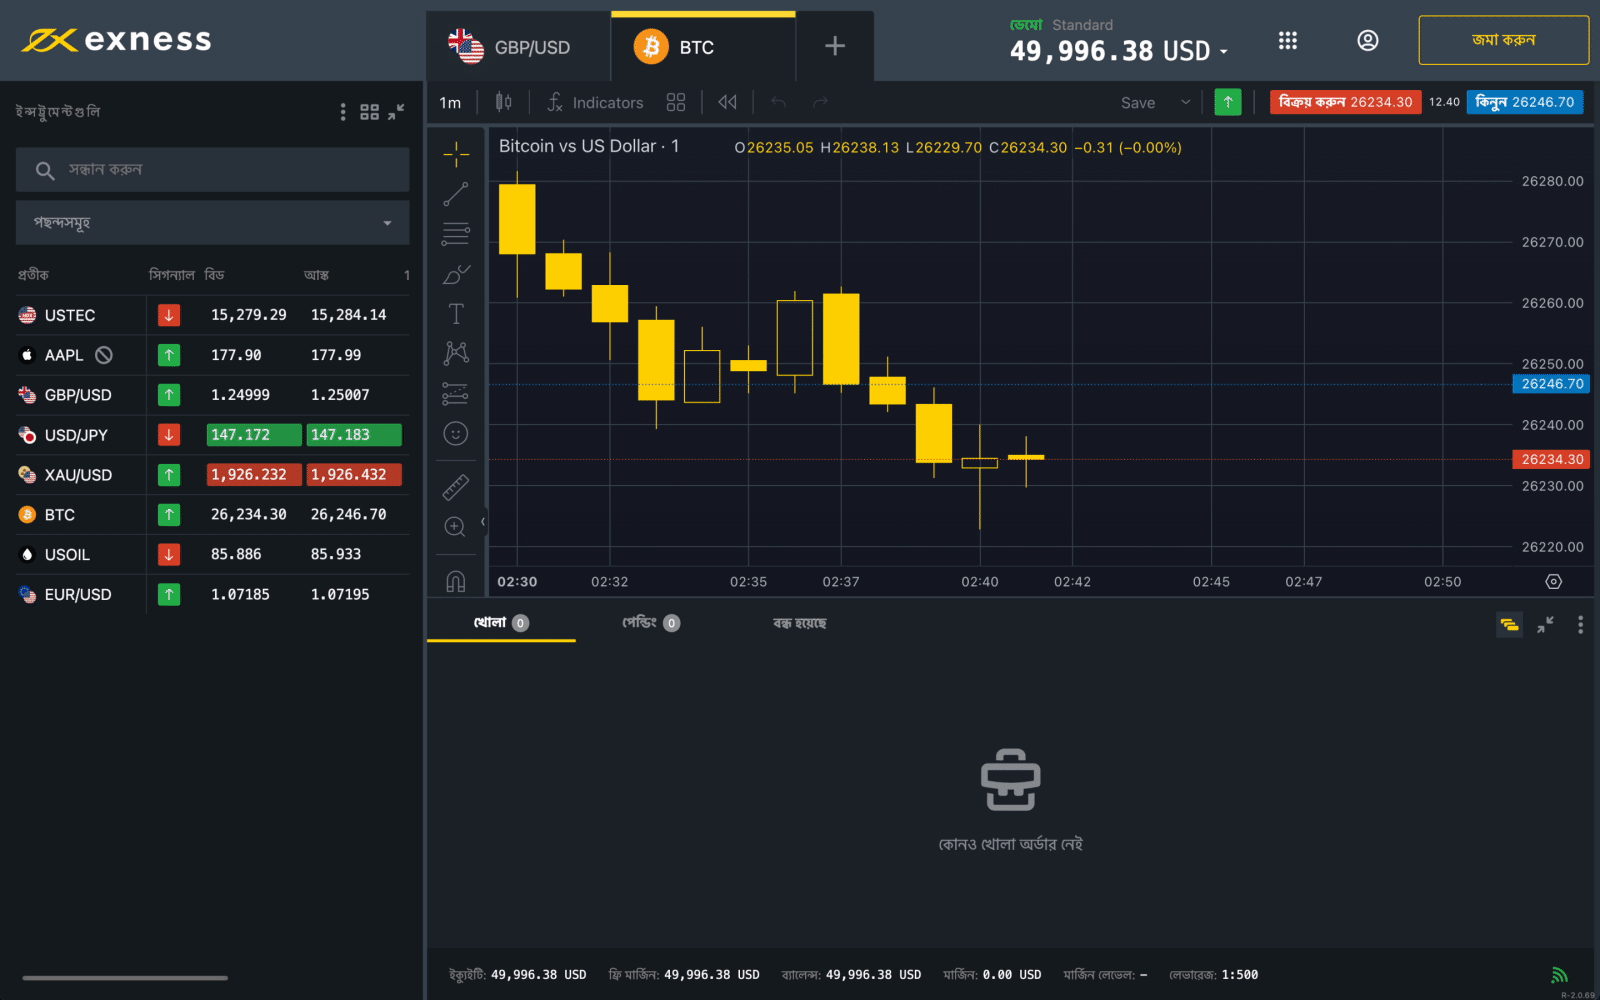Click the blue buy button 26246.70
The height and width of the screenshot is (1000, 1600).
pyautogui.click(x=1524, y=102)
